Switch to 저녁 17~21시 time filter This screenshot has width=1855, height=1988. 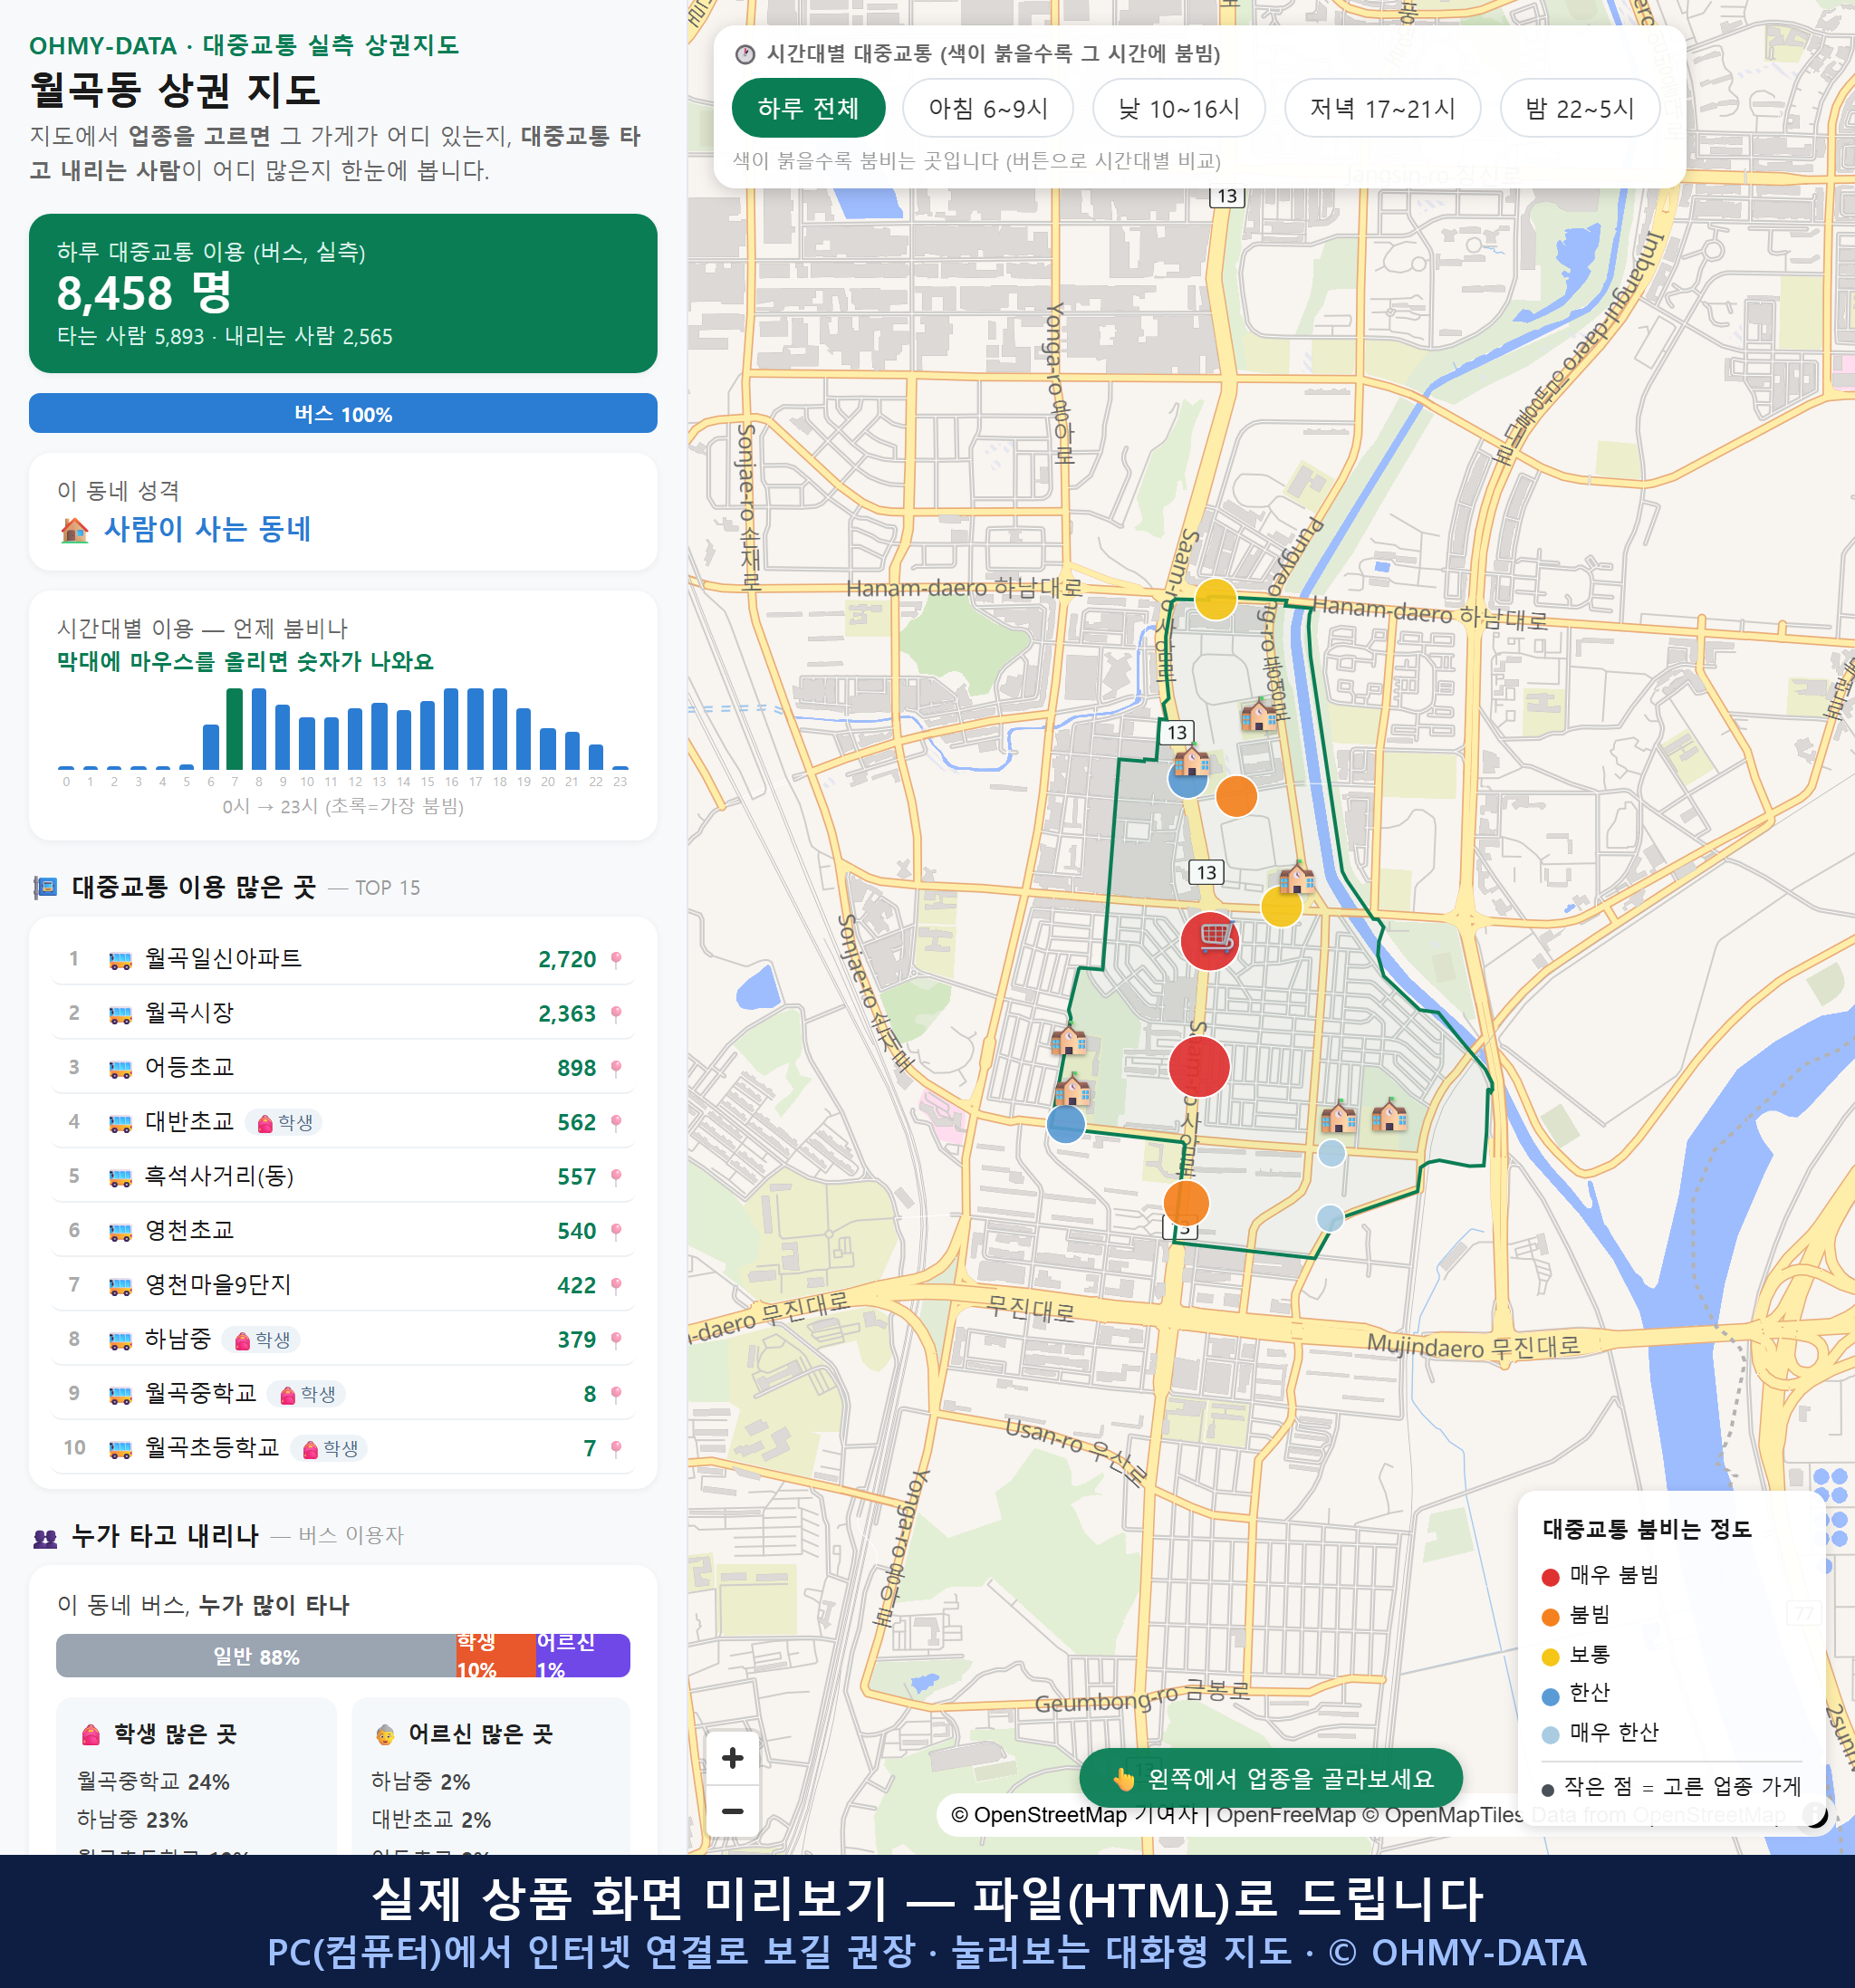point(1381,108)
